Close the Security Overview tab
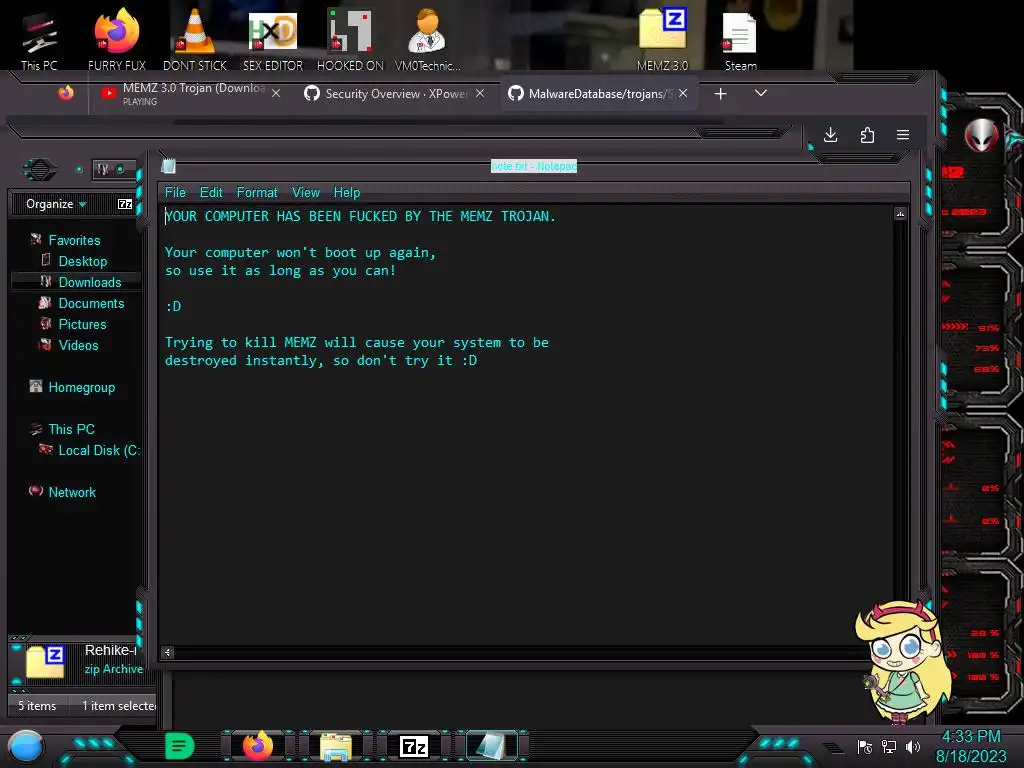Viewport: 1024px width, 768px height. point(480,93)
